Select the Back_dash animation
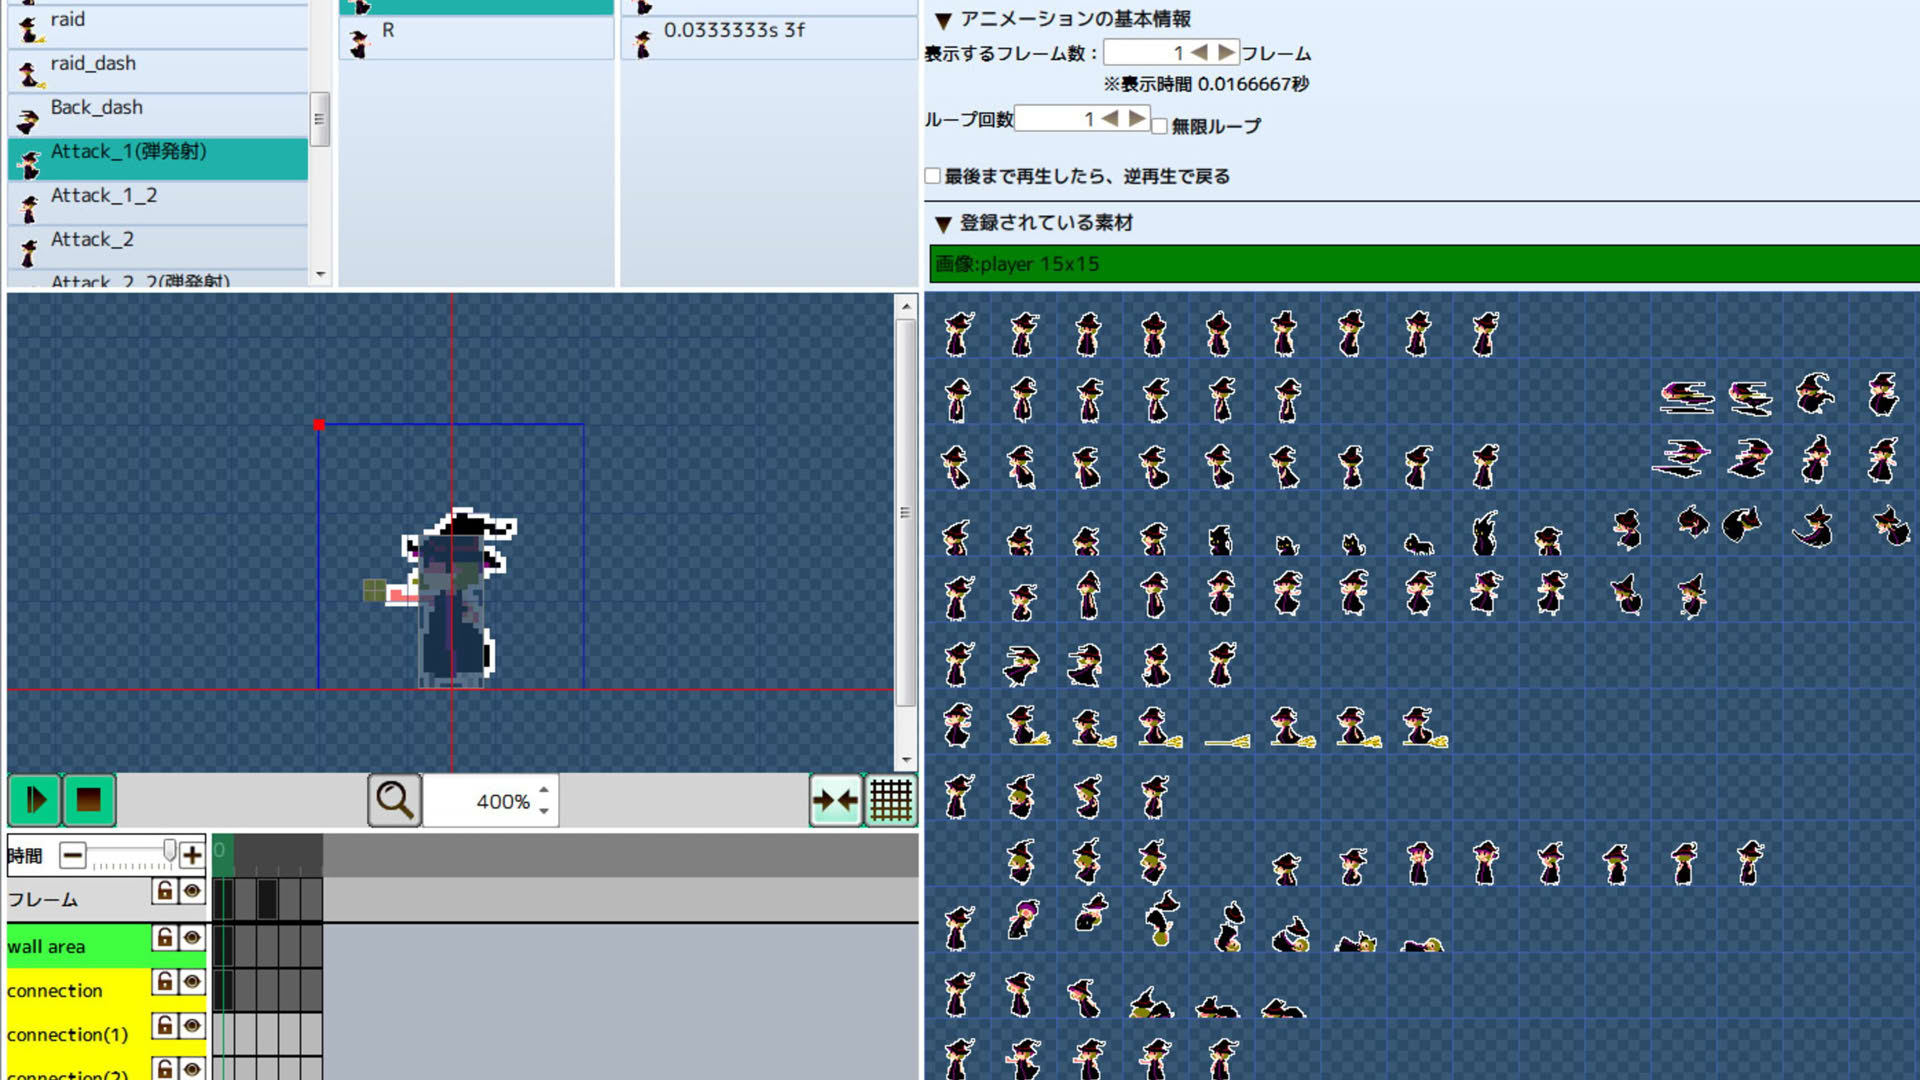 point(158,114)
